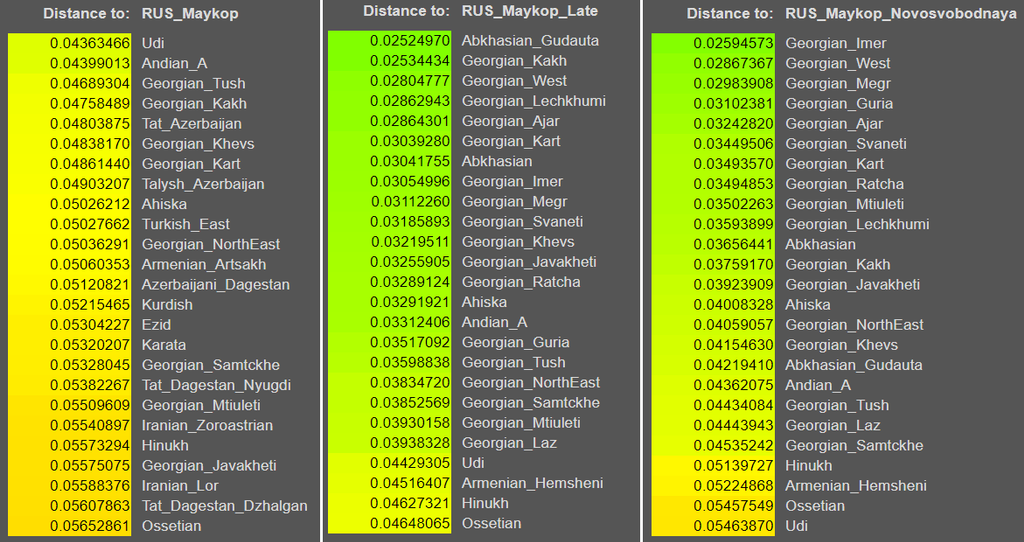Click Ezid population label
The width and height of the screenshot is (1024, 542).
(x=156, y=325)
